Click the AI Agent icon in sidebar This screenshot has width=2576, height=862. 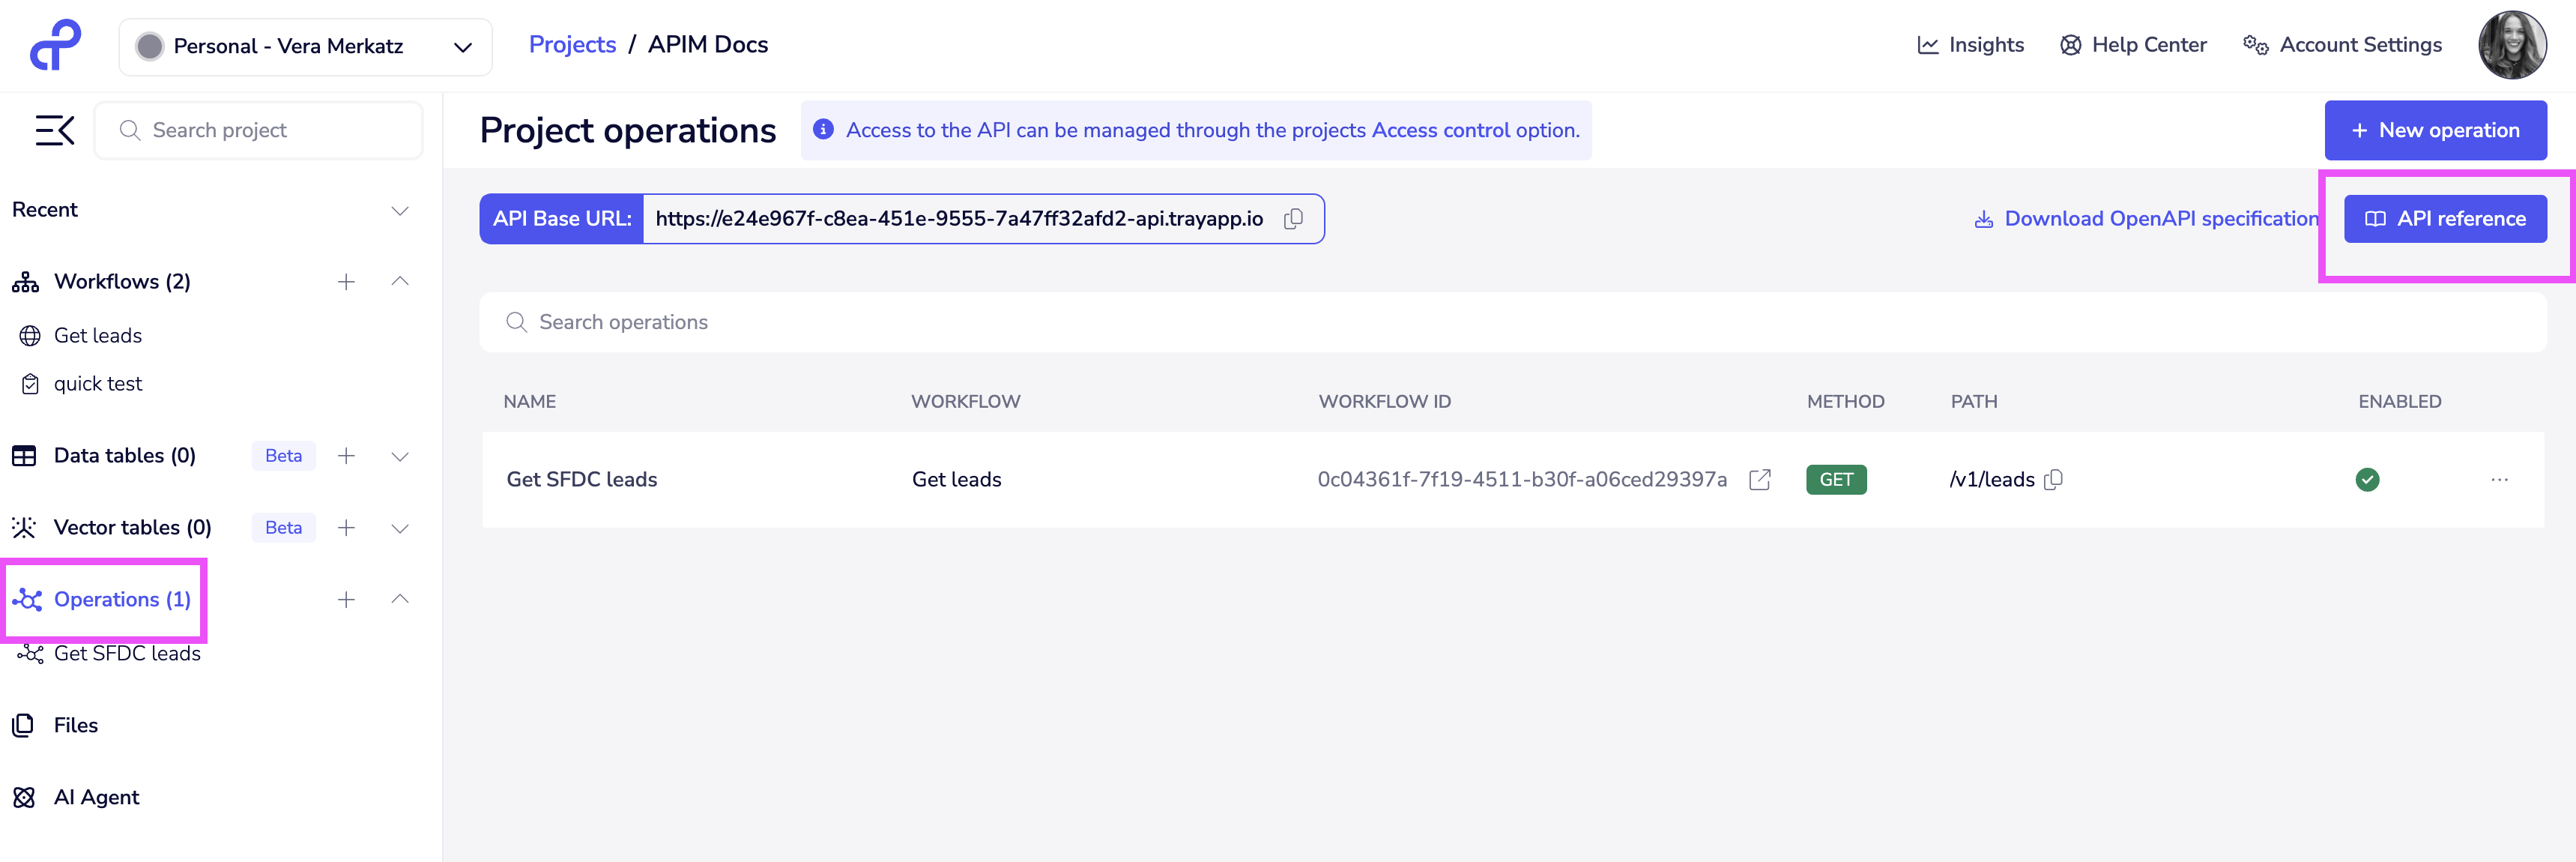click(x=24, y=796)
